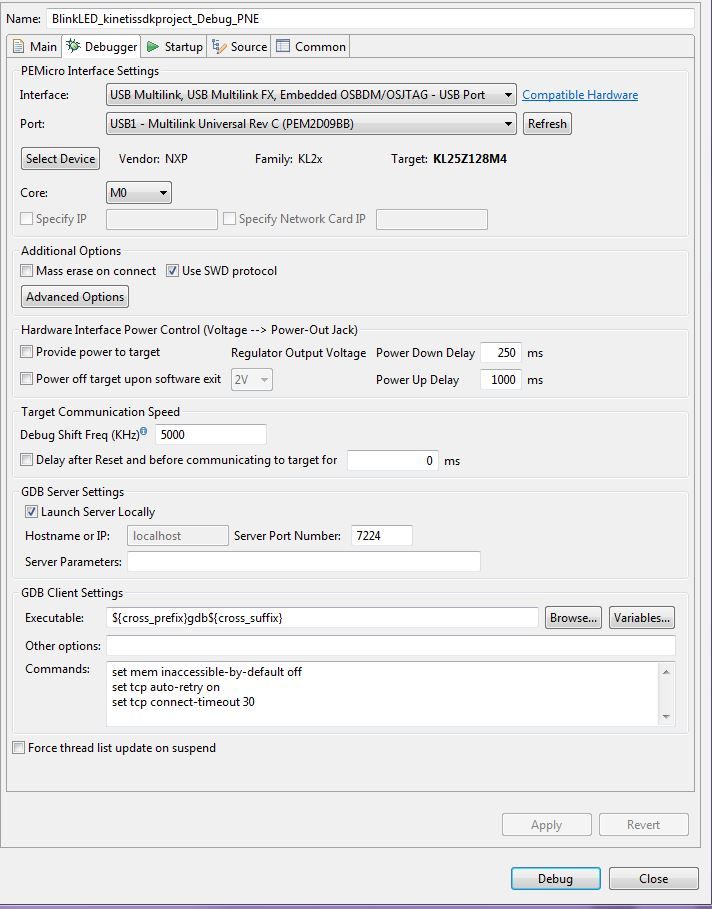The width and height of the screenshot is (712, 909).
Task: Toggle Launch Server Locally checkbox
Action: click(31, 512)
